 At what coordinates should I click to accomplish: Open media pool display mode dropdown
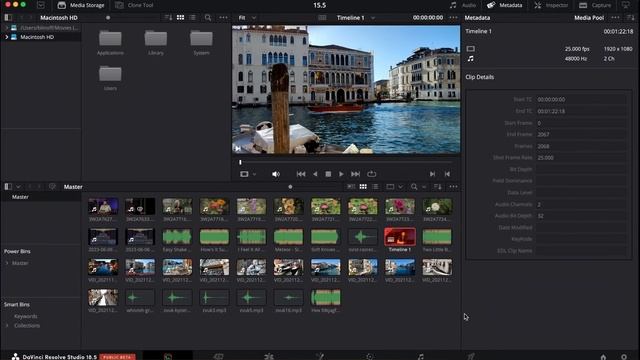click(394, 187)
